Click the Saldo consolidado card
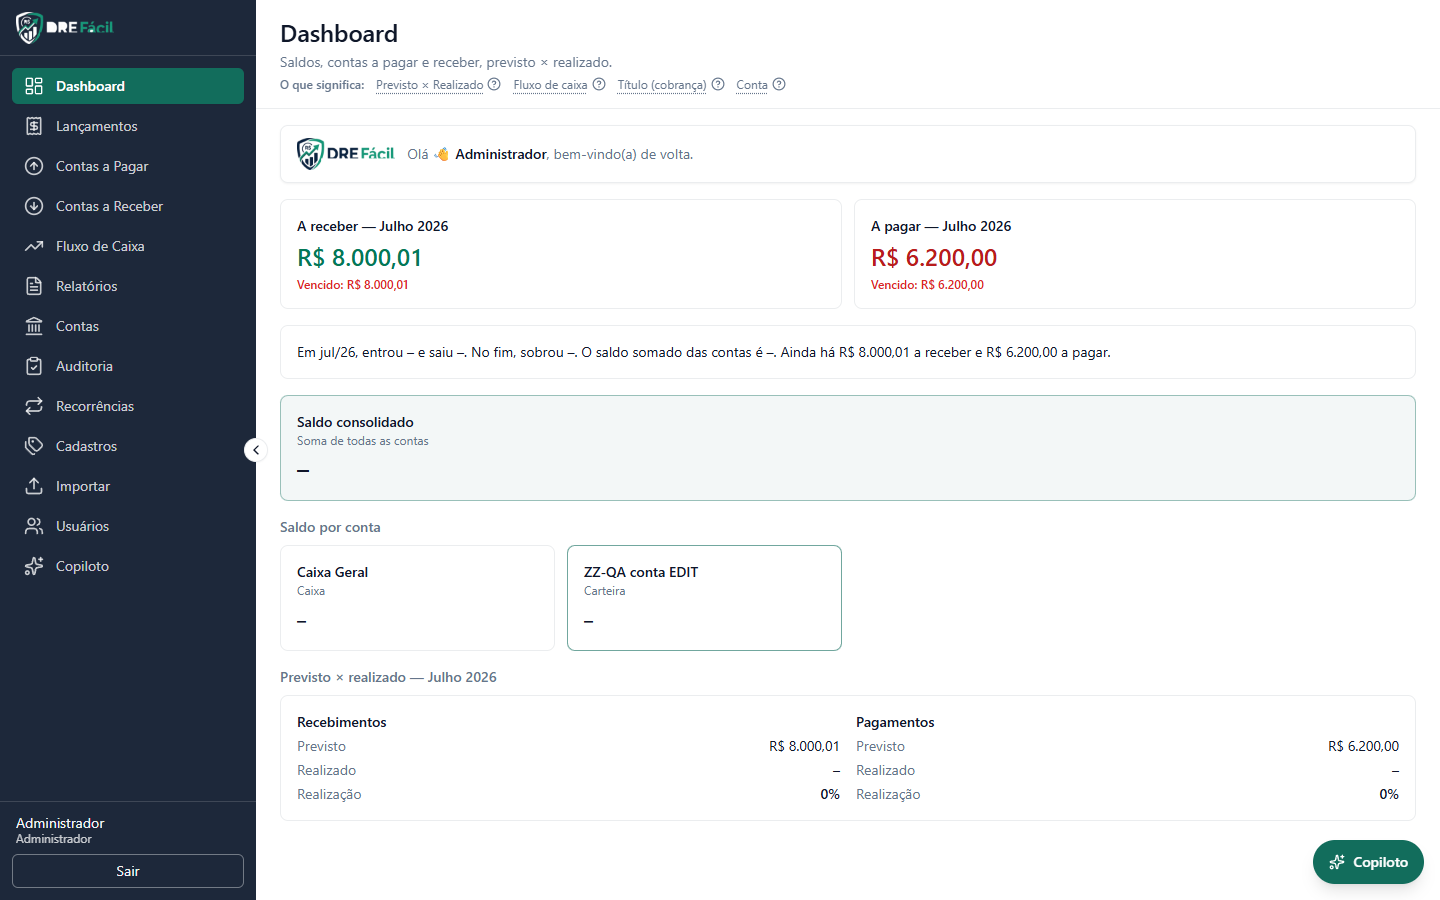This screenshot has width=1440, height=900. tap(848, 448)
